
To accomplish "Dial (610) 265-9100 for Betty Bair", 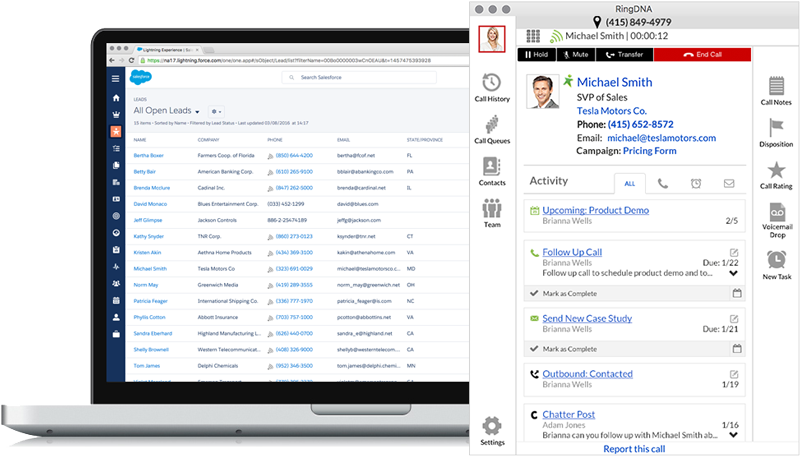I will pyautogui.click(x=294, y=172).
